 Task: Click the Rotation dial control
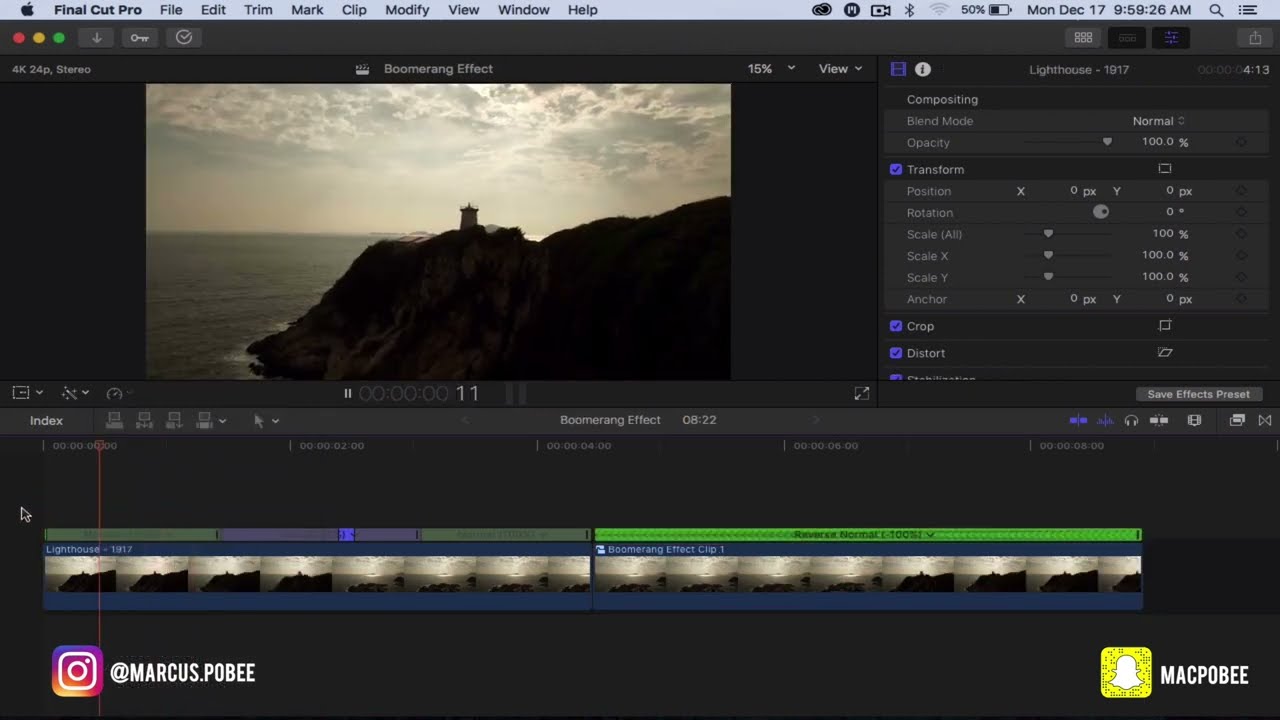(x=1101, y=212)
